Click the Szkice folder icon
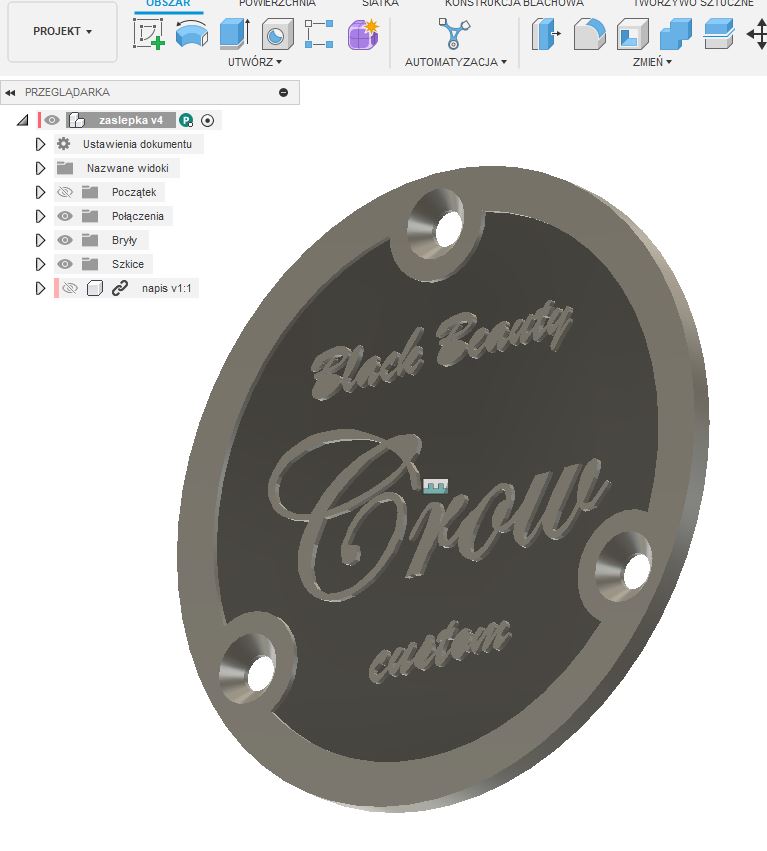The height and width of the screenshot is (851, 767). pyautogui.click(x=90, y=264)
